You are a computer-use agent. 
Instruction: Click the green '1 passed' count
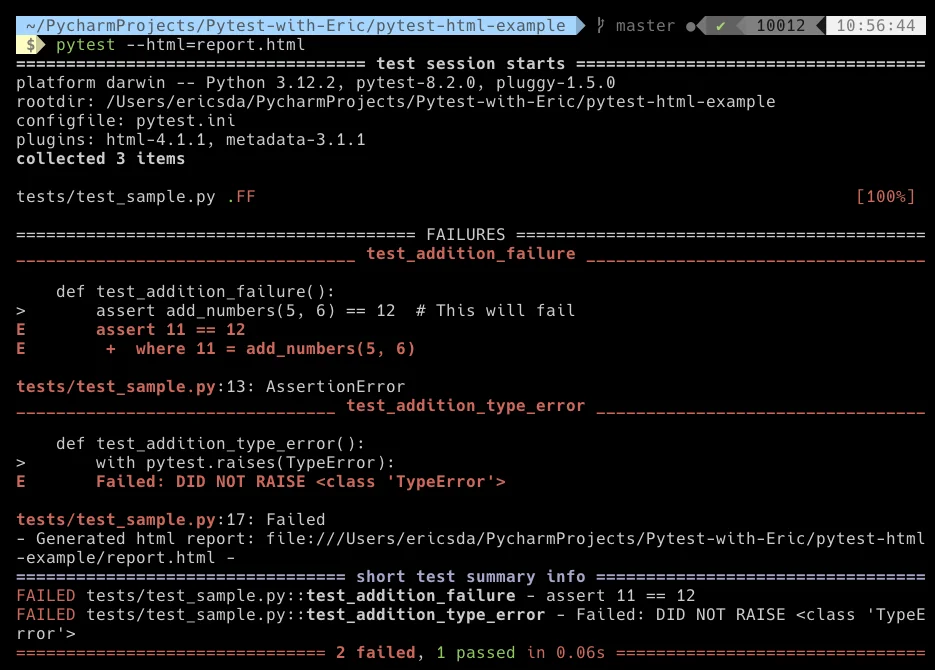pyautogui.click(x=475, y=653)
